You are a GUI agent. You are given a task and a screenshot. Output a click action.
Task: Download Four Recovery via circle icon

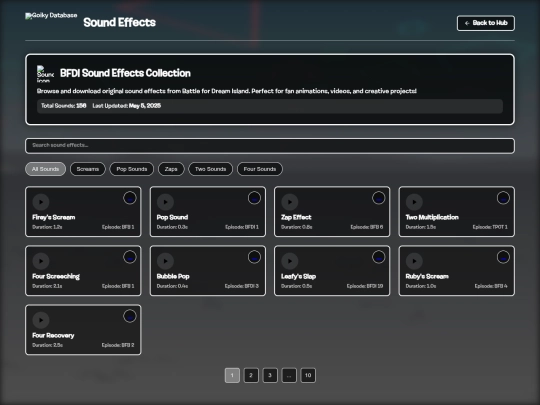(x=130, y=316)
